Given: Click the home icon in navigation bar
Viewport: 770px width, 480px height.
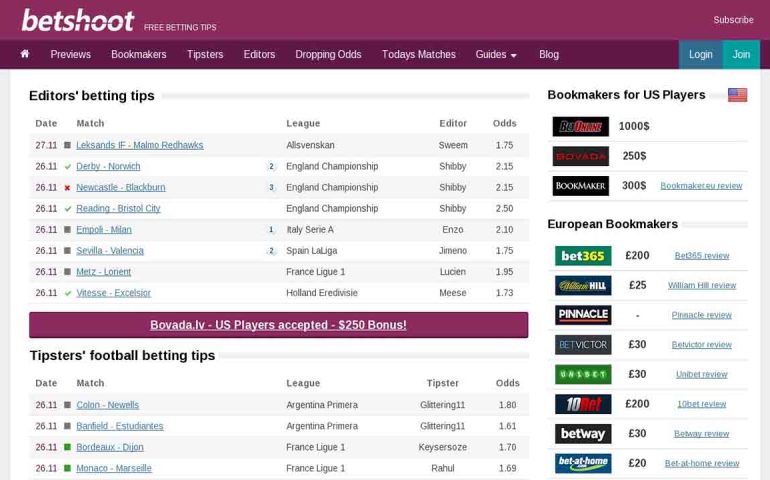Looking at the screenshot, I should 25,54.
